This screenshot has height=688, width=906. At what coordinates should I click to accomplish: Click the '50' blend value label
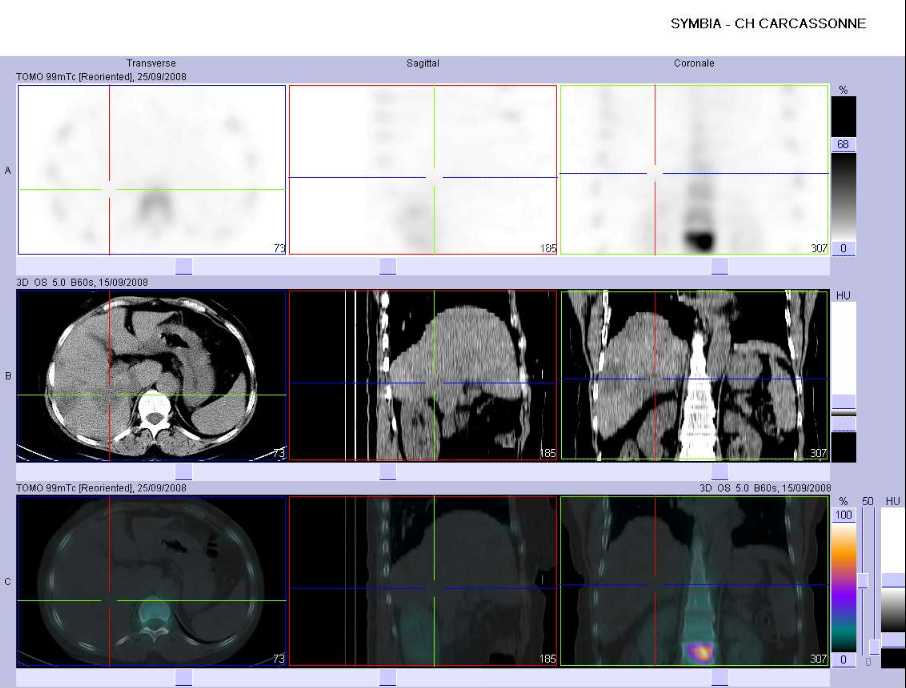[867, 501]
